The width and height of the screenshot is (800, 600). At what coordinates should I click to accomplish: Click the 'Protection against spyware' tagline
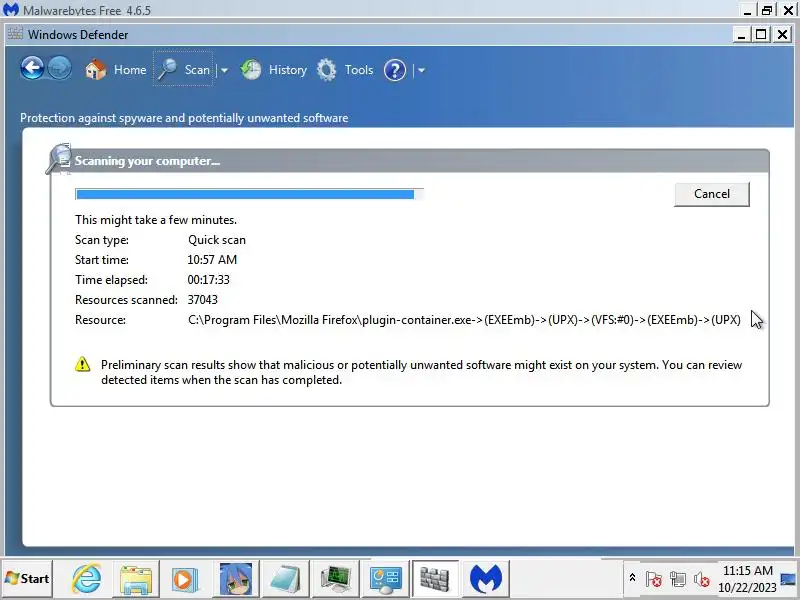[184, 118]
